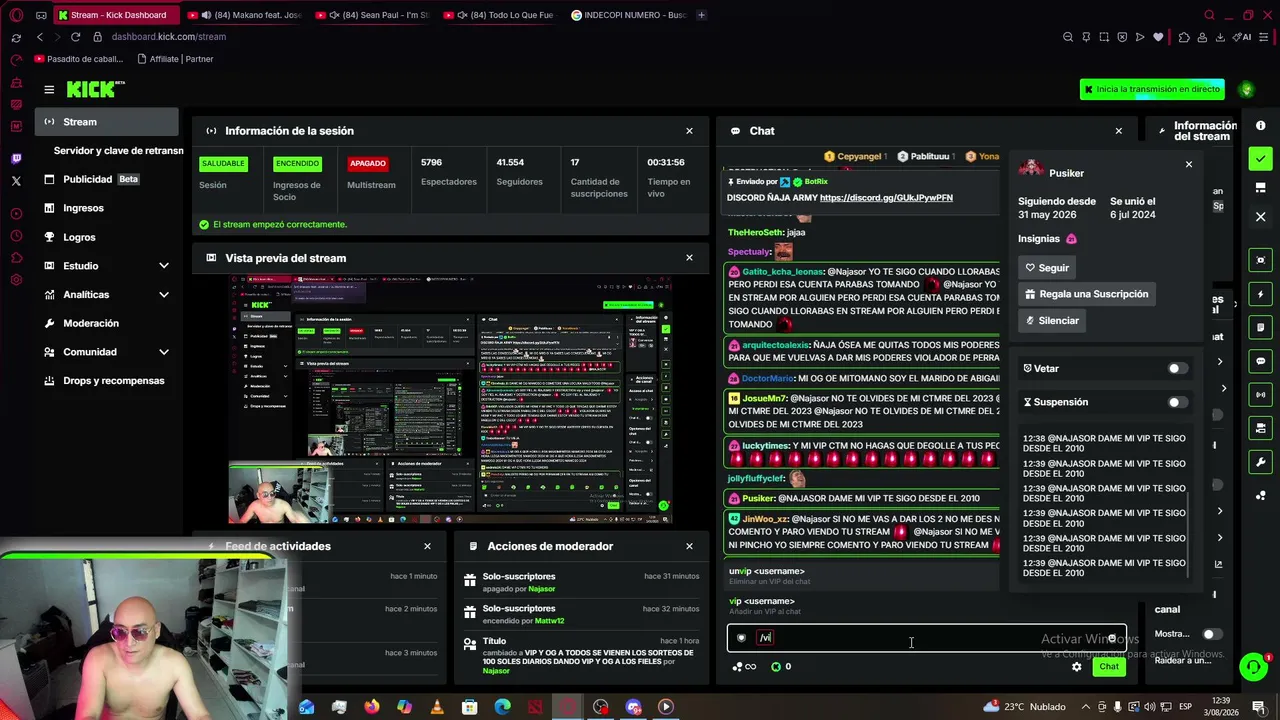Send message with the green Chat button
1280x720 pixels.
(1109, 667)
